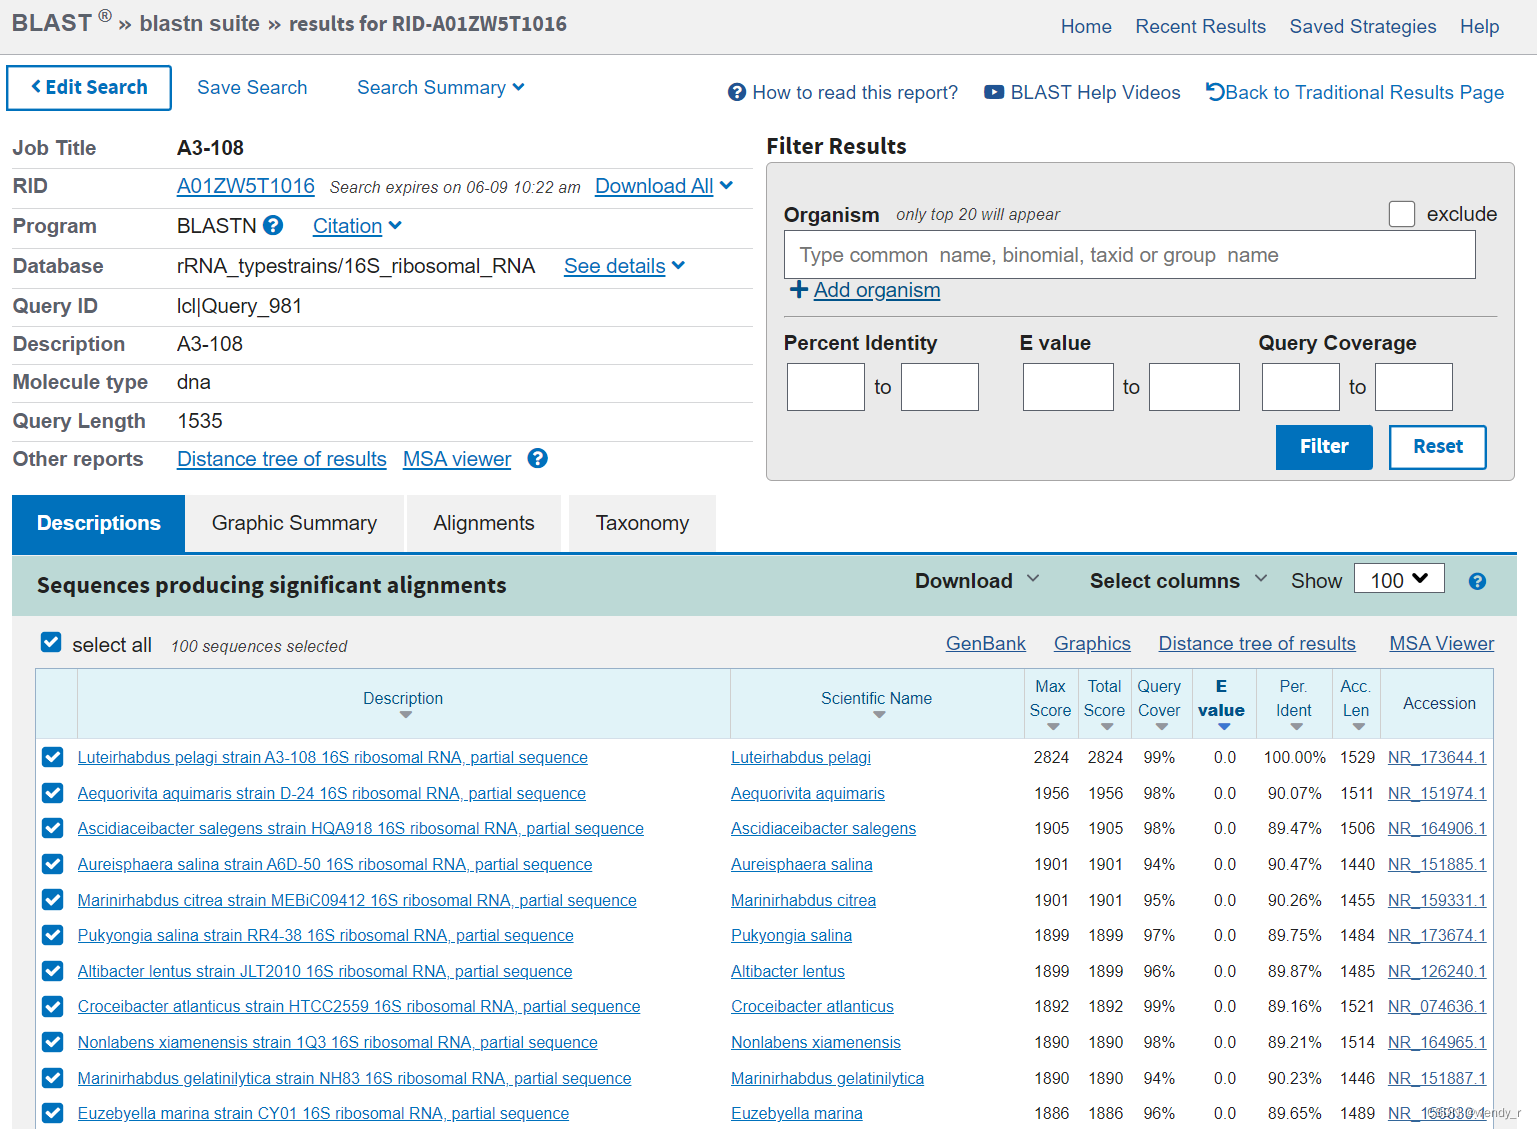Click the E value minimum field
The width and height of the screenshot is (1537, 1129).
click(1068, 387)
